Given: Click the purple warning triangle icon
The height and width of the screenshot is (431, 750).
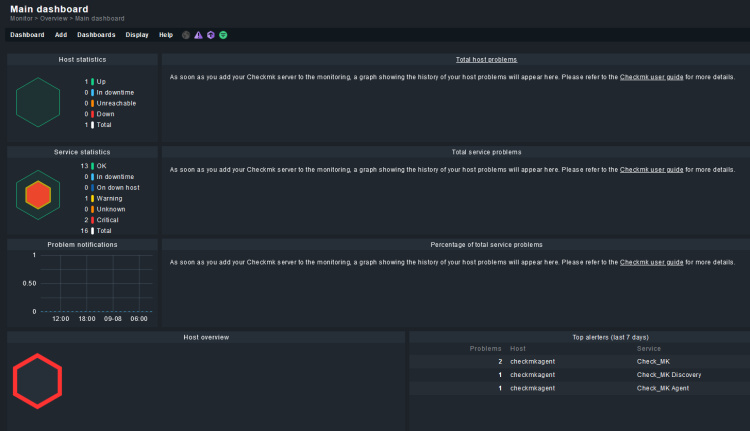Looking at the screenshot, I should [x=198, y=35].
